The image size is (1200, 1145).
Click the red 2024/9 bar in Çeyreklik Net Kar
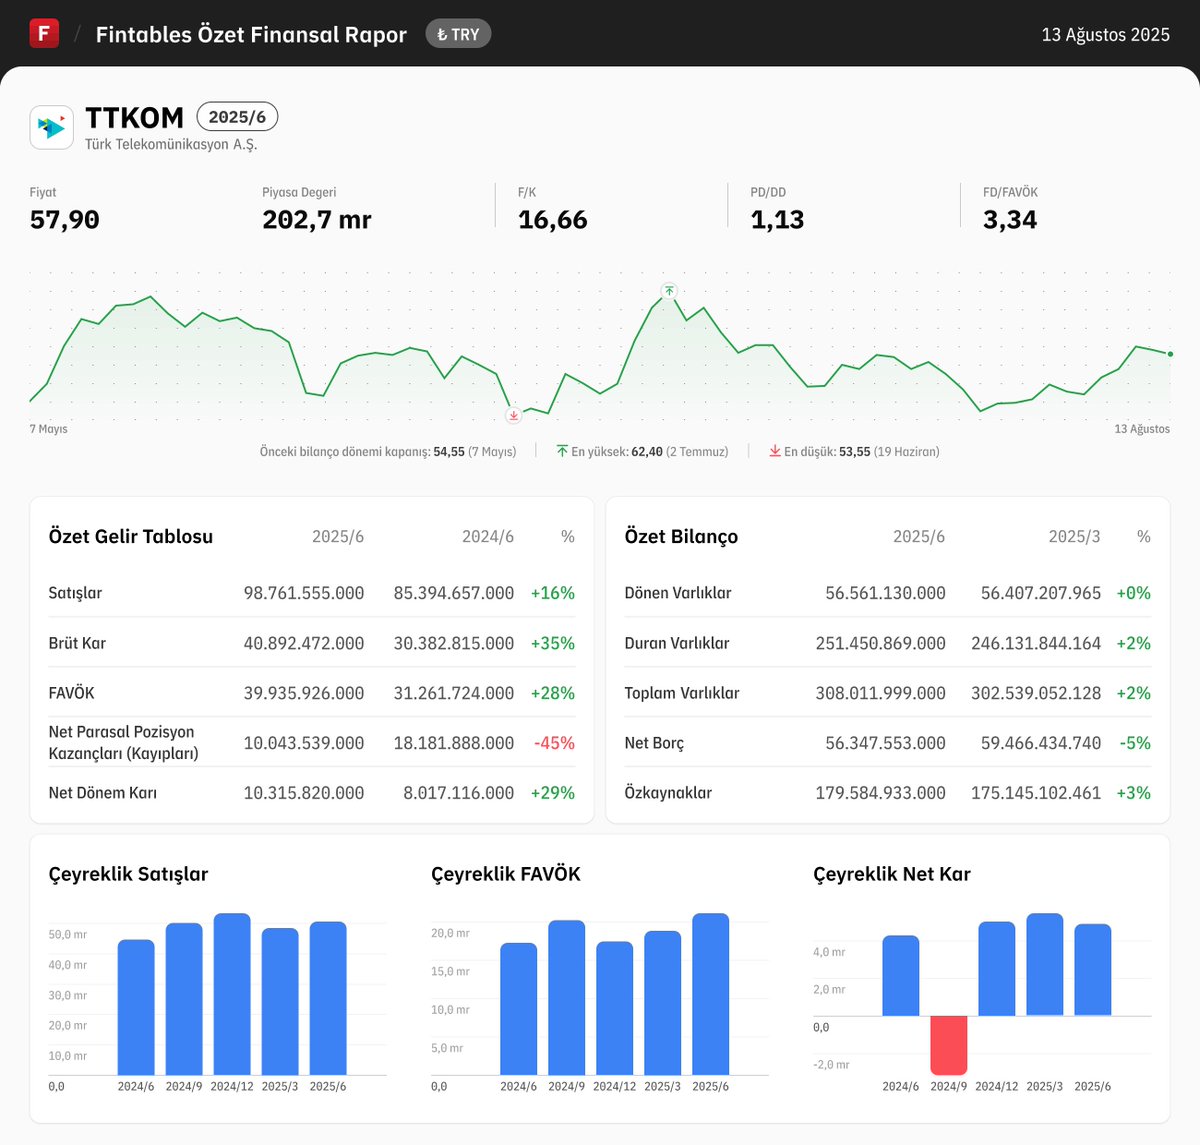949,1045
